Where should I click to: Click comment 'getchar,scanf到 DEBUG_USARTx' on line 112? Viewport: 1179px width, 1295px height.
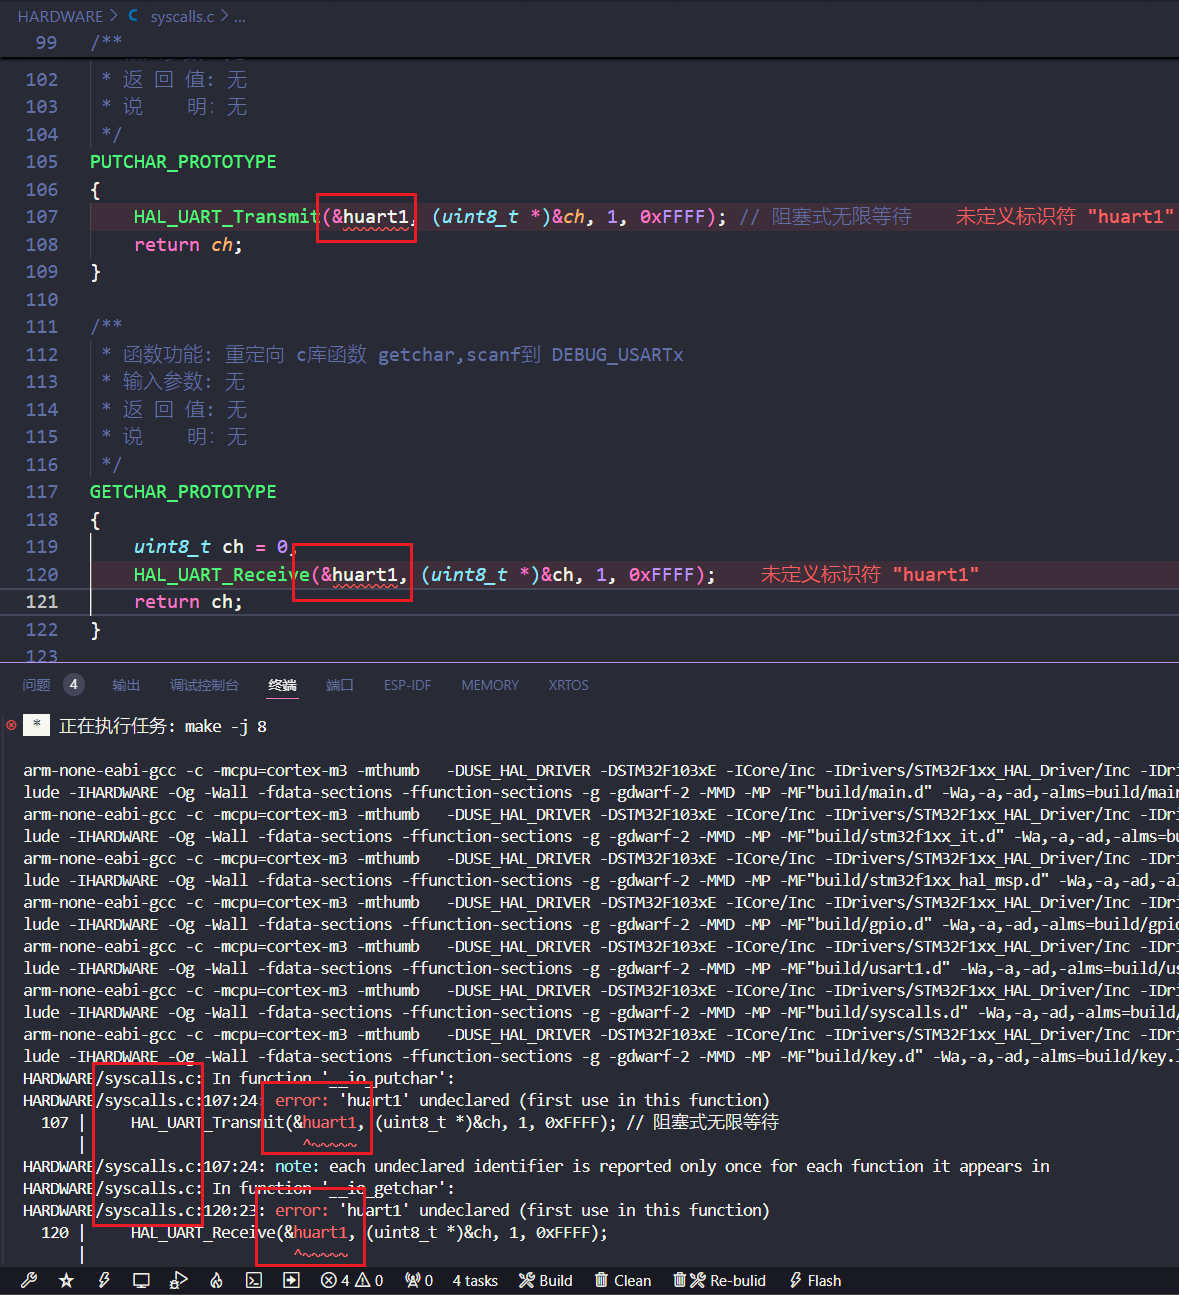tap(531, 355)
